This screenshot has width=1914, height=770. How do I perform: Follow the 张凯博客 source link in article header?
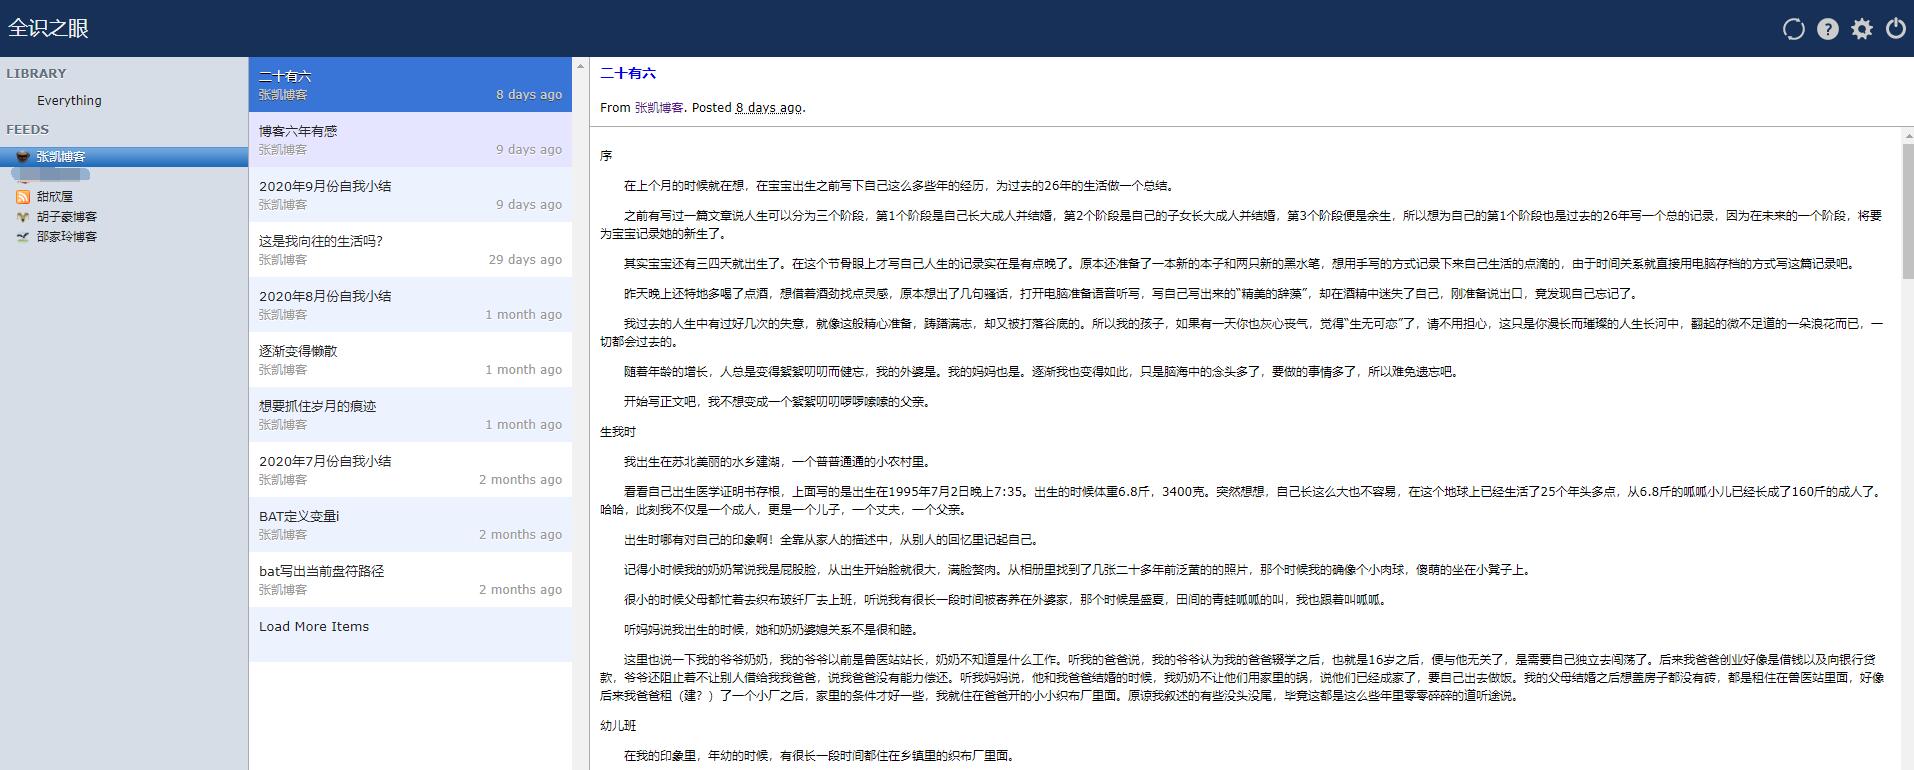coord(659,108)
